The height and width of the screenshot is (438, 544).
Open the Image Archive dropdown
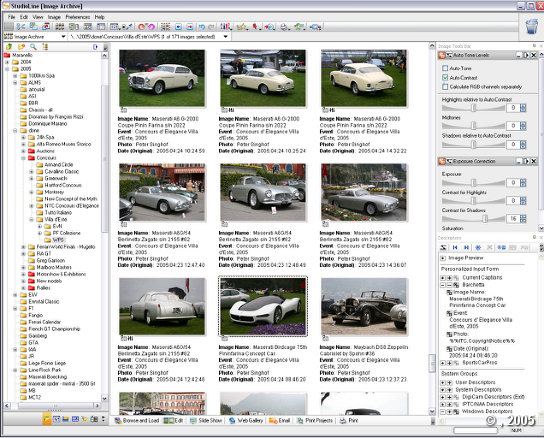pos(63,36)
